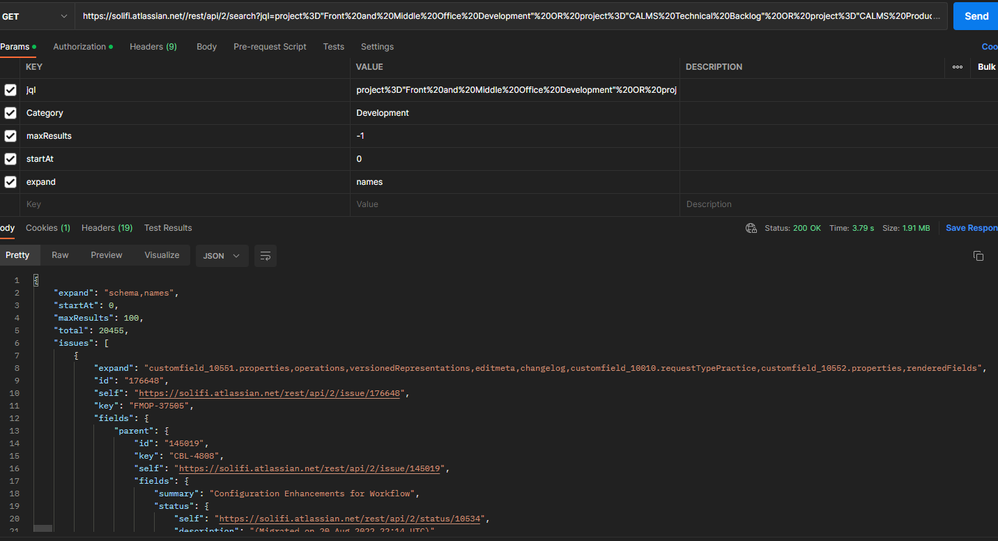Click the KEY column header

point(34,67)
